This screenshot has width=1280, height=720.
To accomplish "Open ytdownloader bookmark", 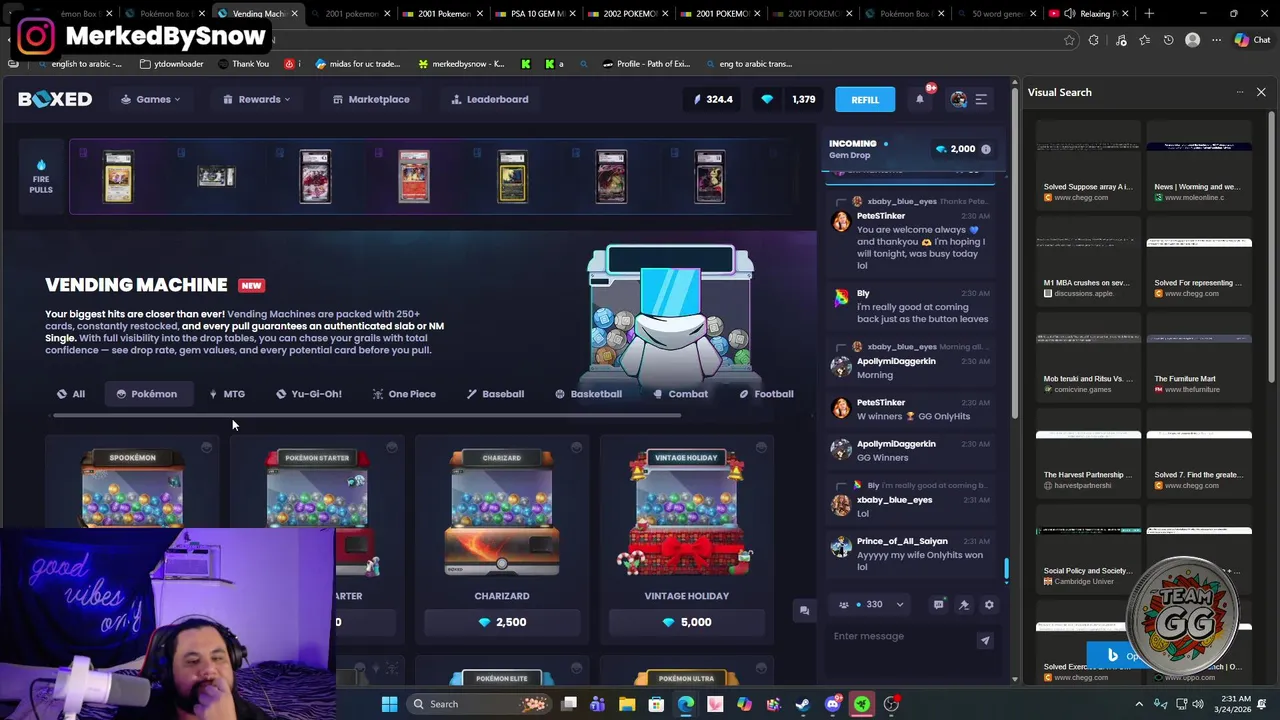I will (171, 63).
